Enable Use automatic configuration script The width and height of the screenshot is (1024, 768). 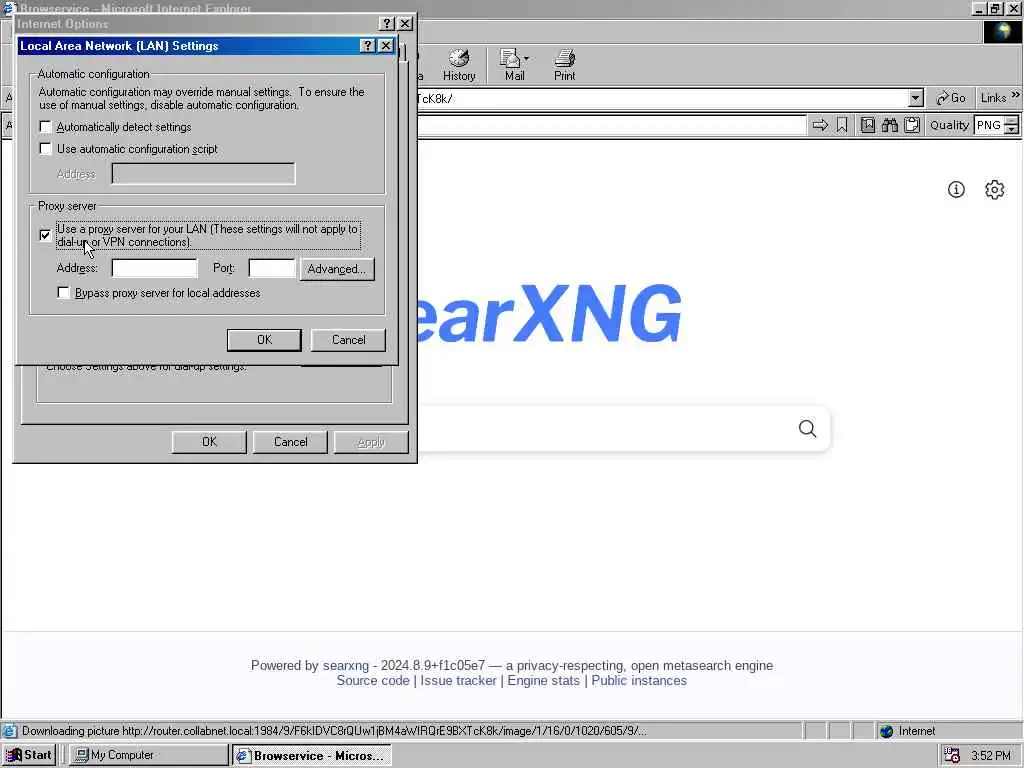pos(46,149)
